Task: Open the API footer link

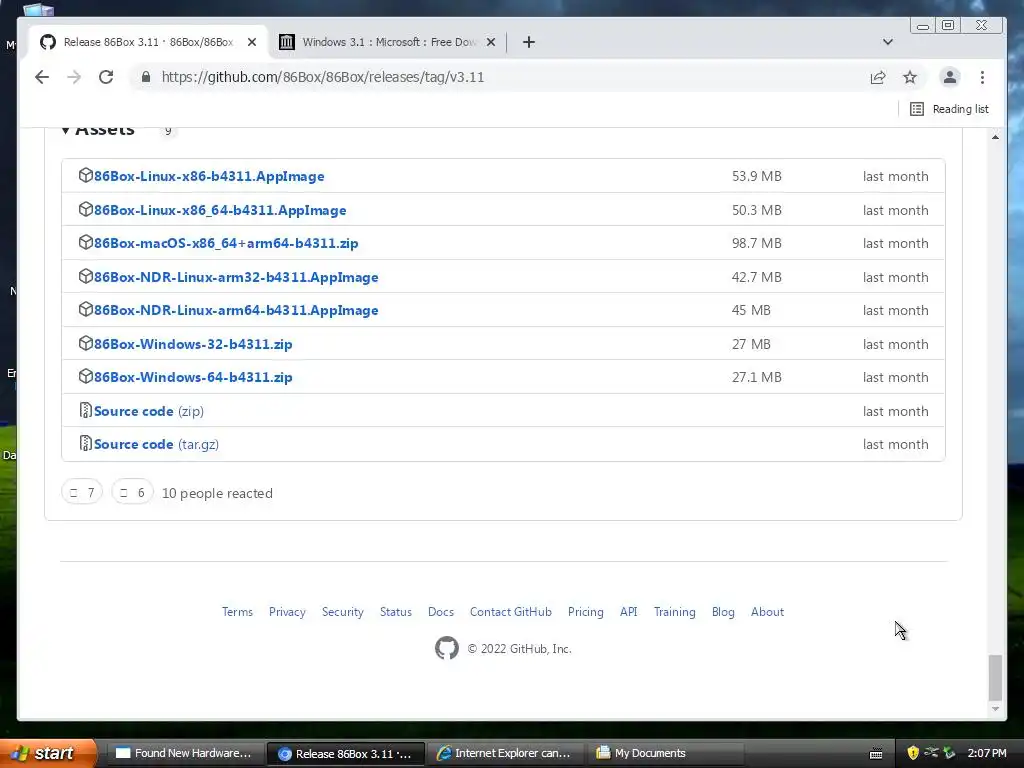Action: point(629,612)
